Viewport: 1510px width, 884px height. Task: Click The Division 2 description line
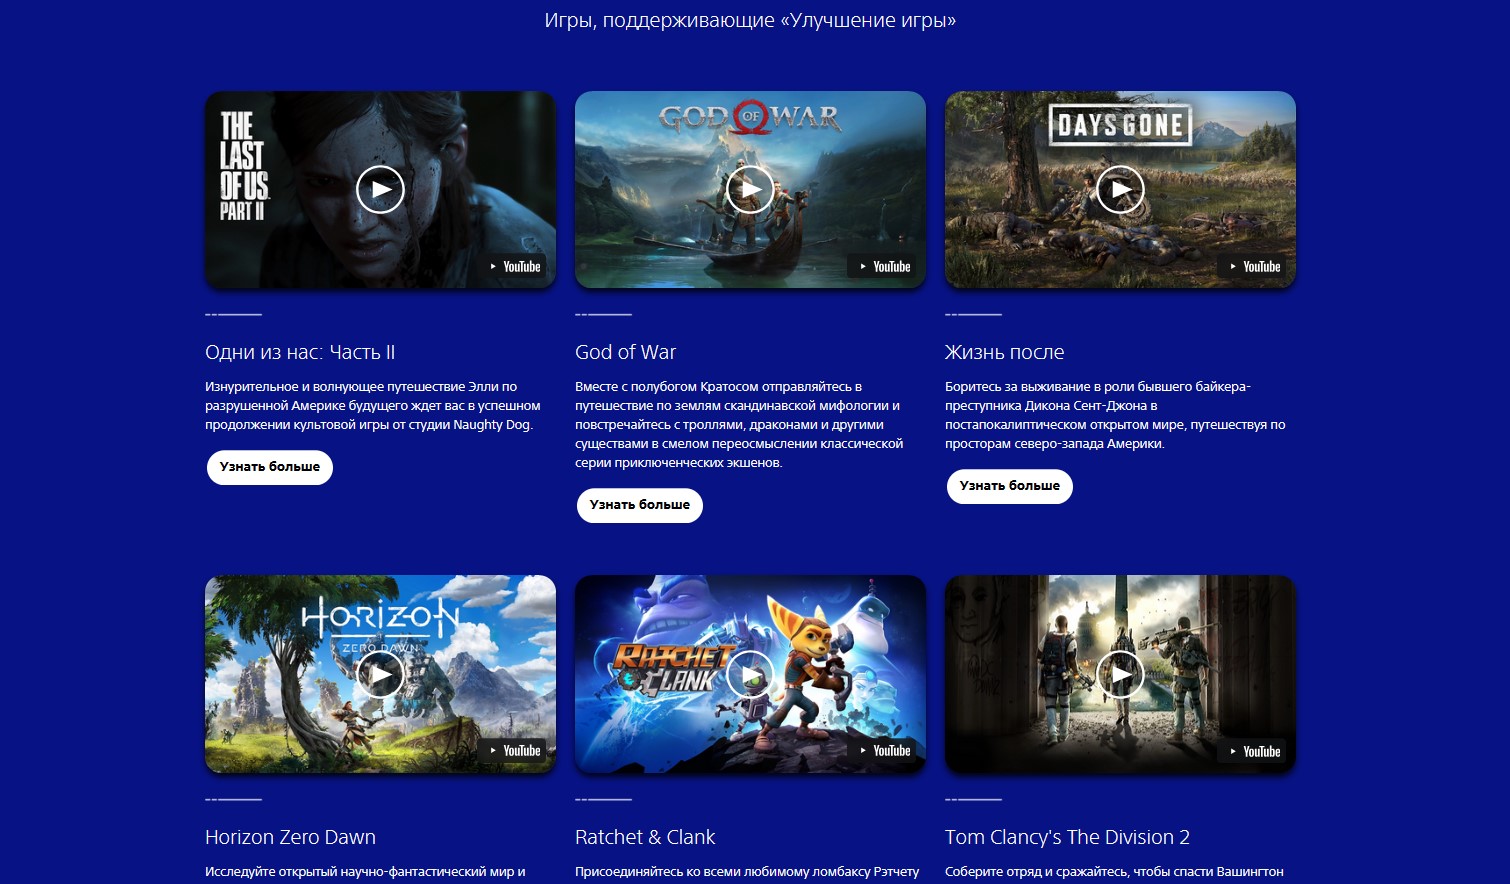tap(1114, 872)
